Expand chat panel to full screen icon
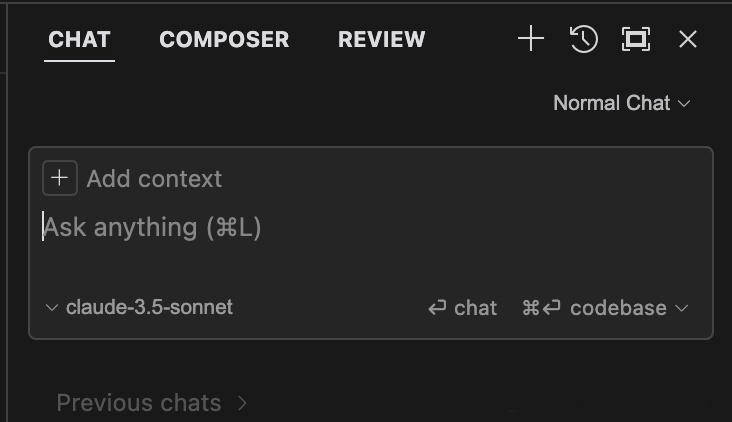The width and height of the screenshot is (732, 422). pos(636,39)
